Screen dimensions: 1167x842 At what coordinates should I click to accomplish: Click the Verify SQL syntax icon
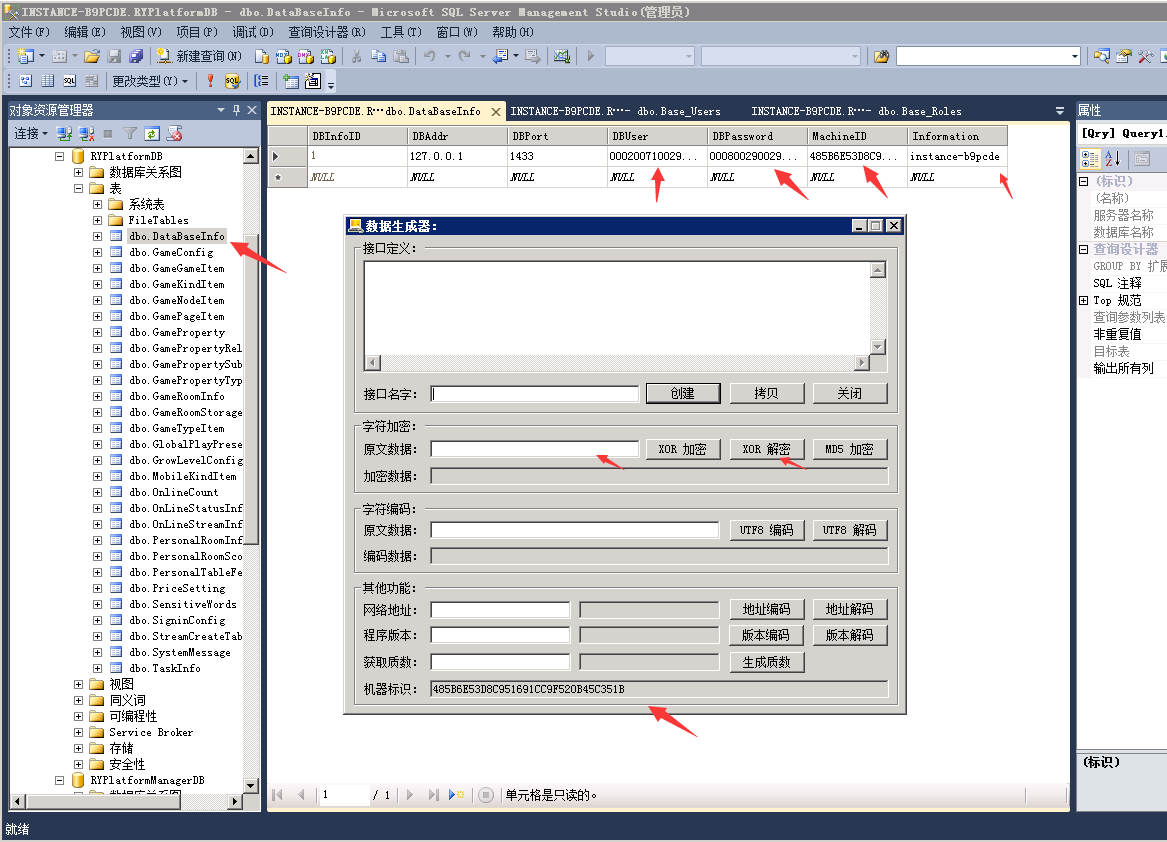click(232, 80)
